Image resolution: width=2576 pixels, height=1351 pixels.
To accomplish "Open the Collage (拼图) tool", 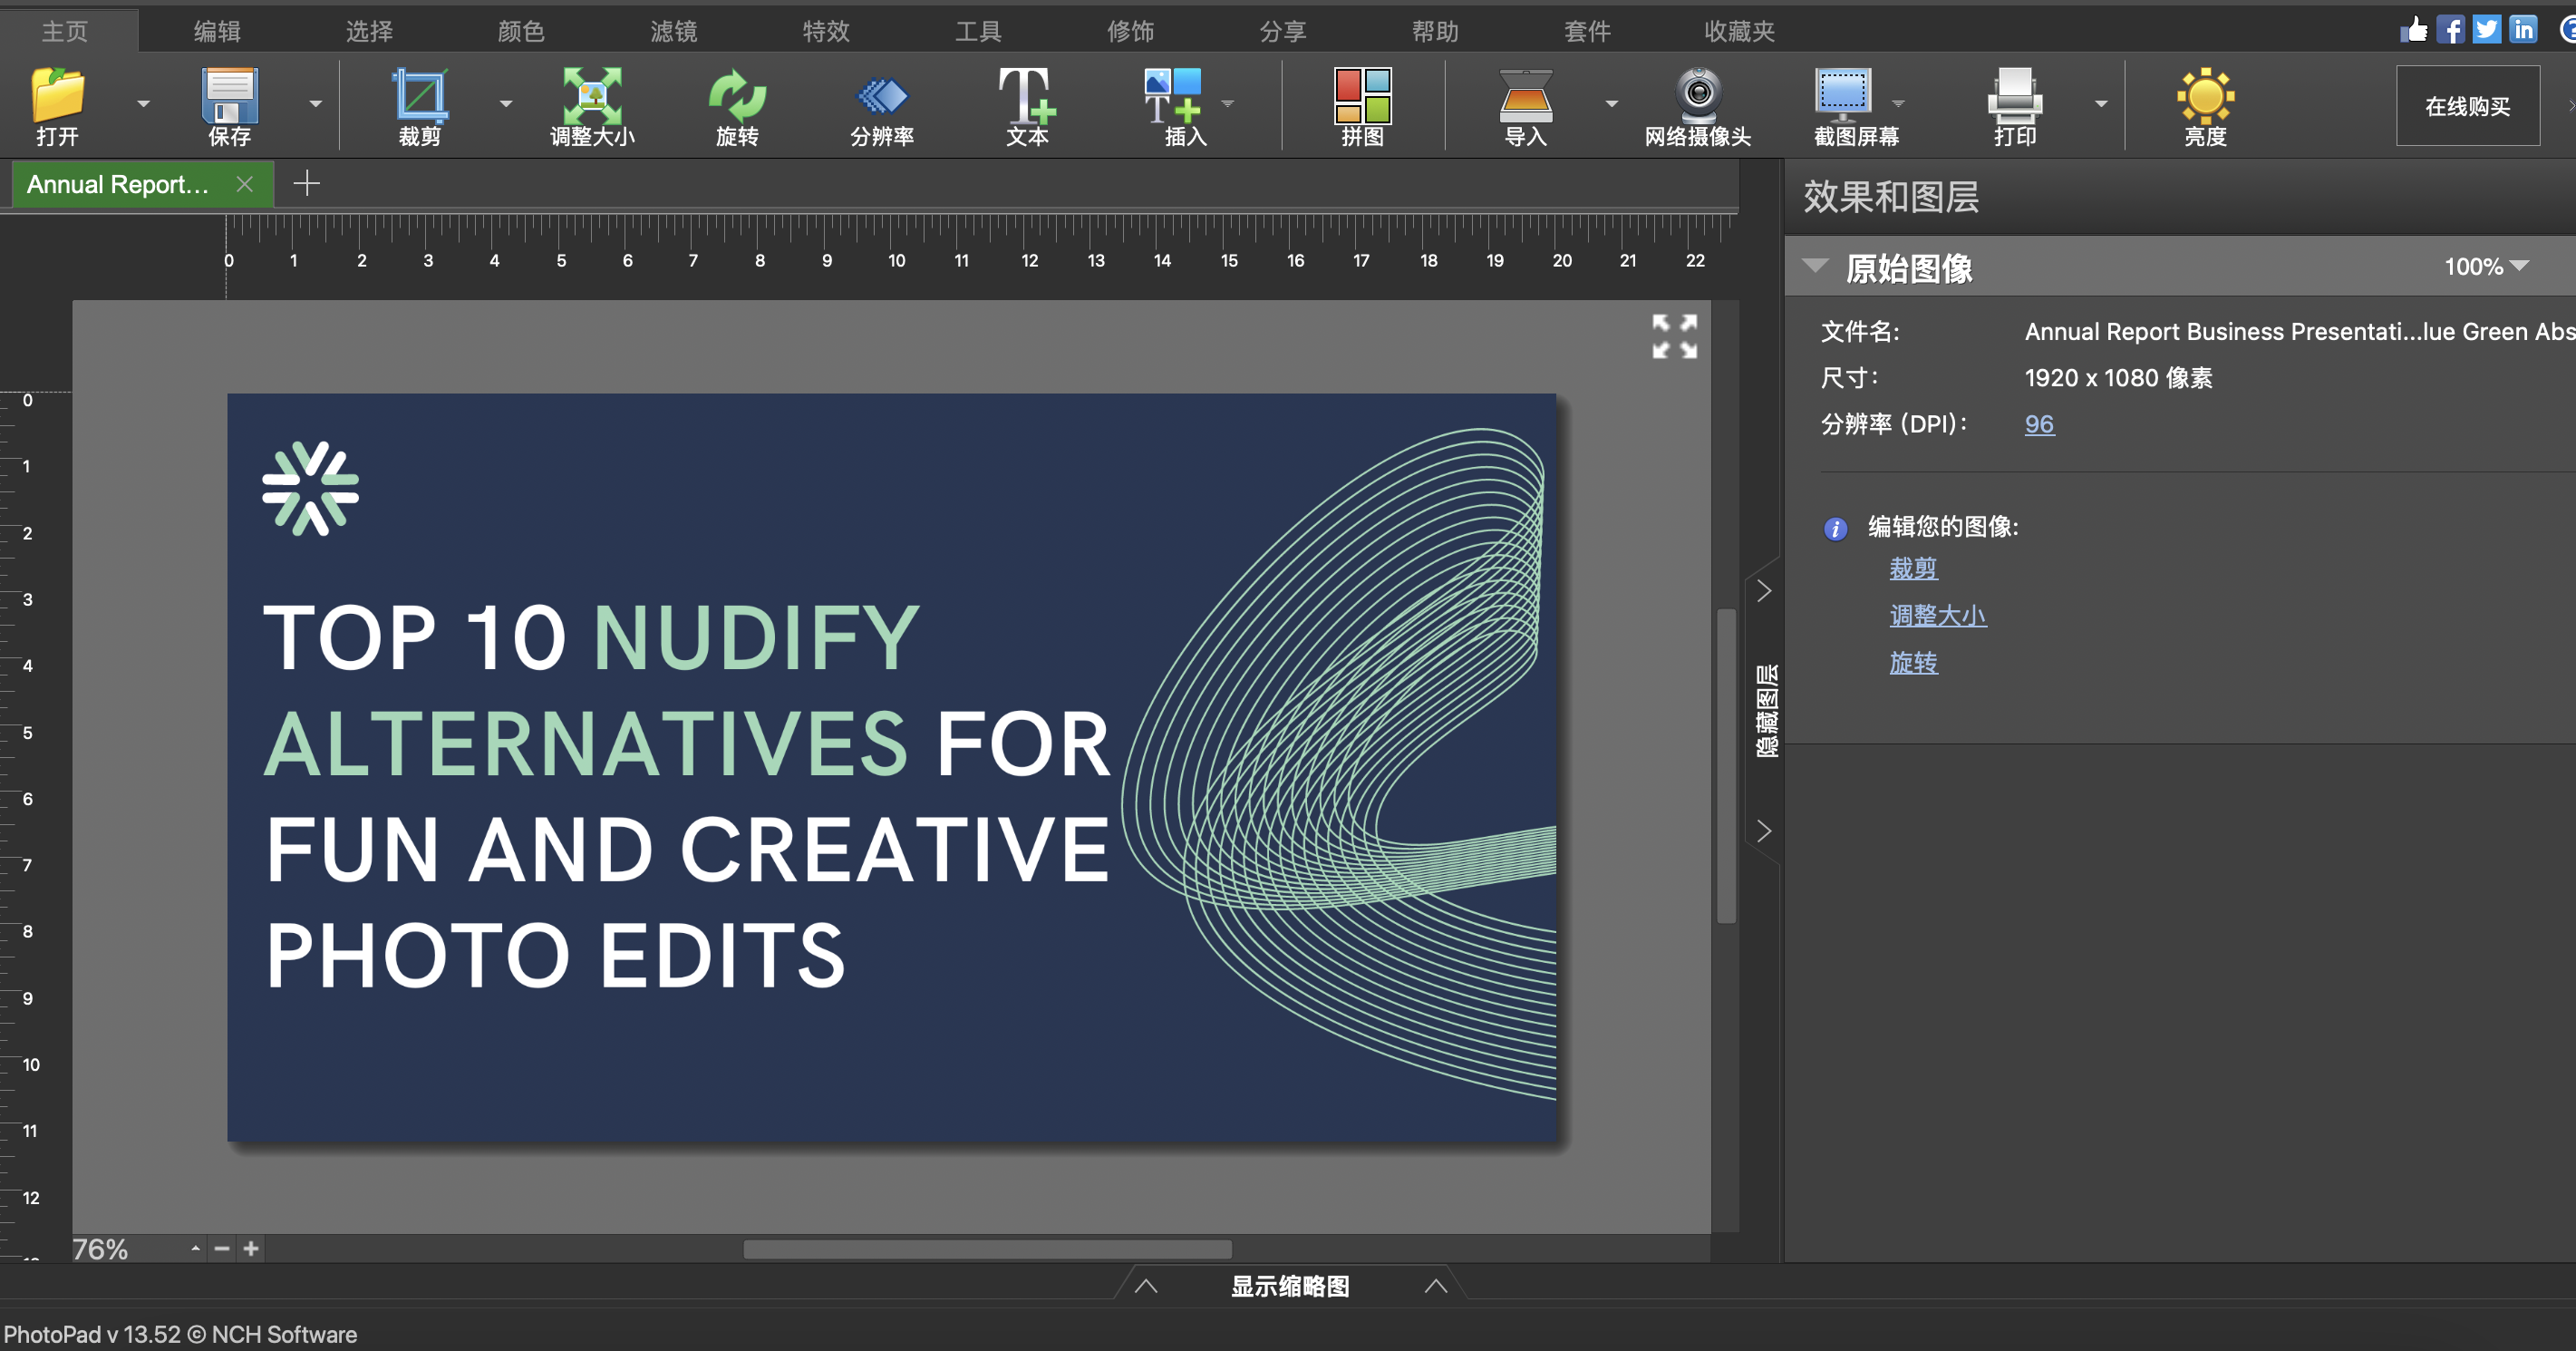I will [x=1362, y=96].
